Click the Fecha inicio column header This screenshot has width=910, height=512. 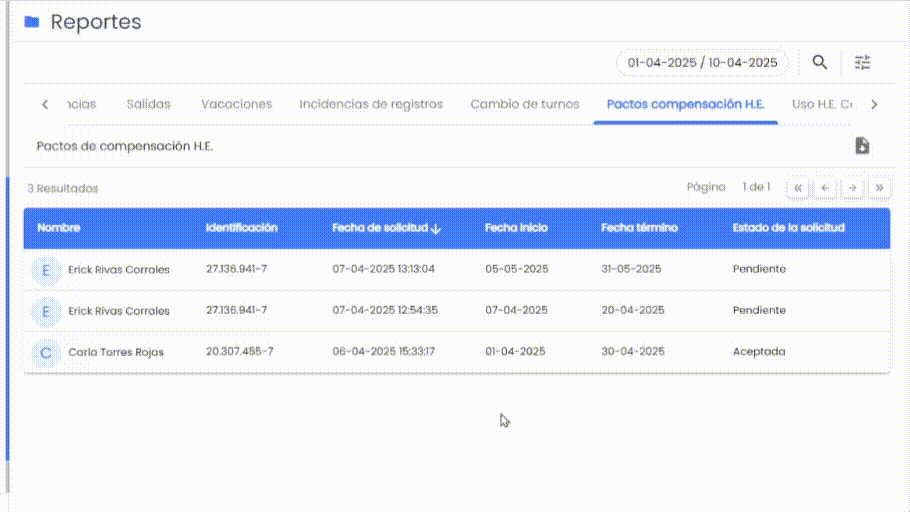[x=516, y=228]
